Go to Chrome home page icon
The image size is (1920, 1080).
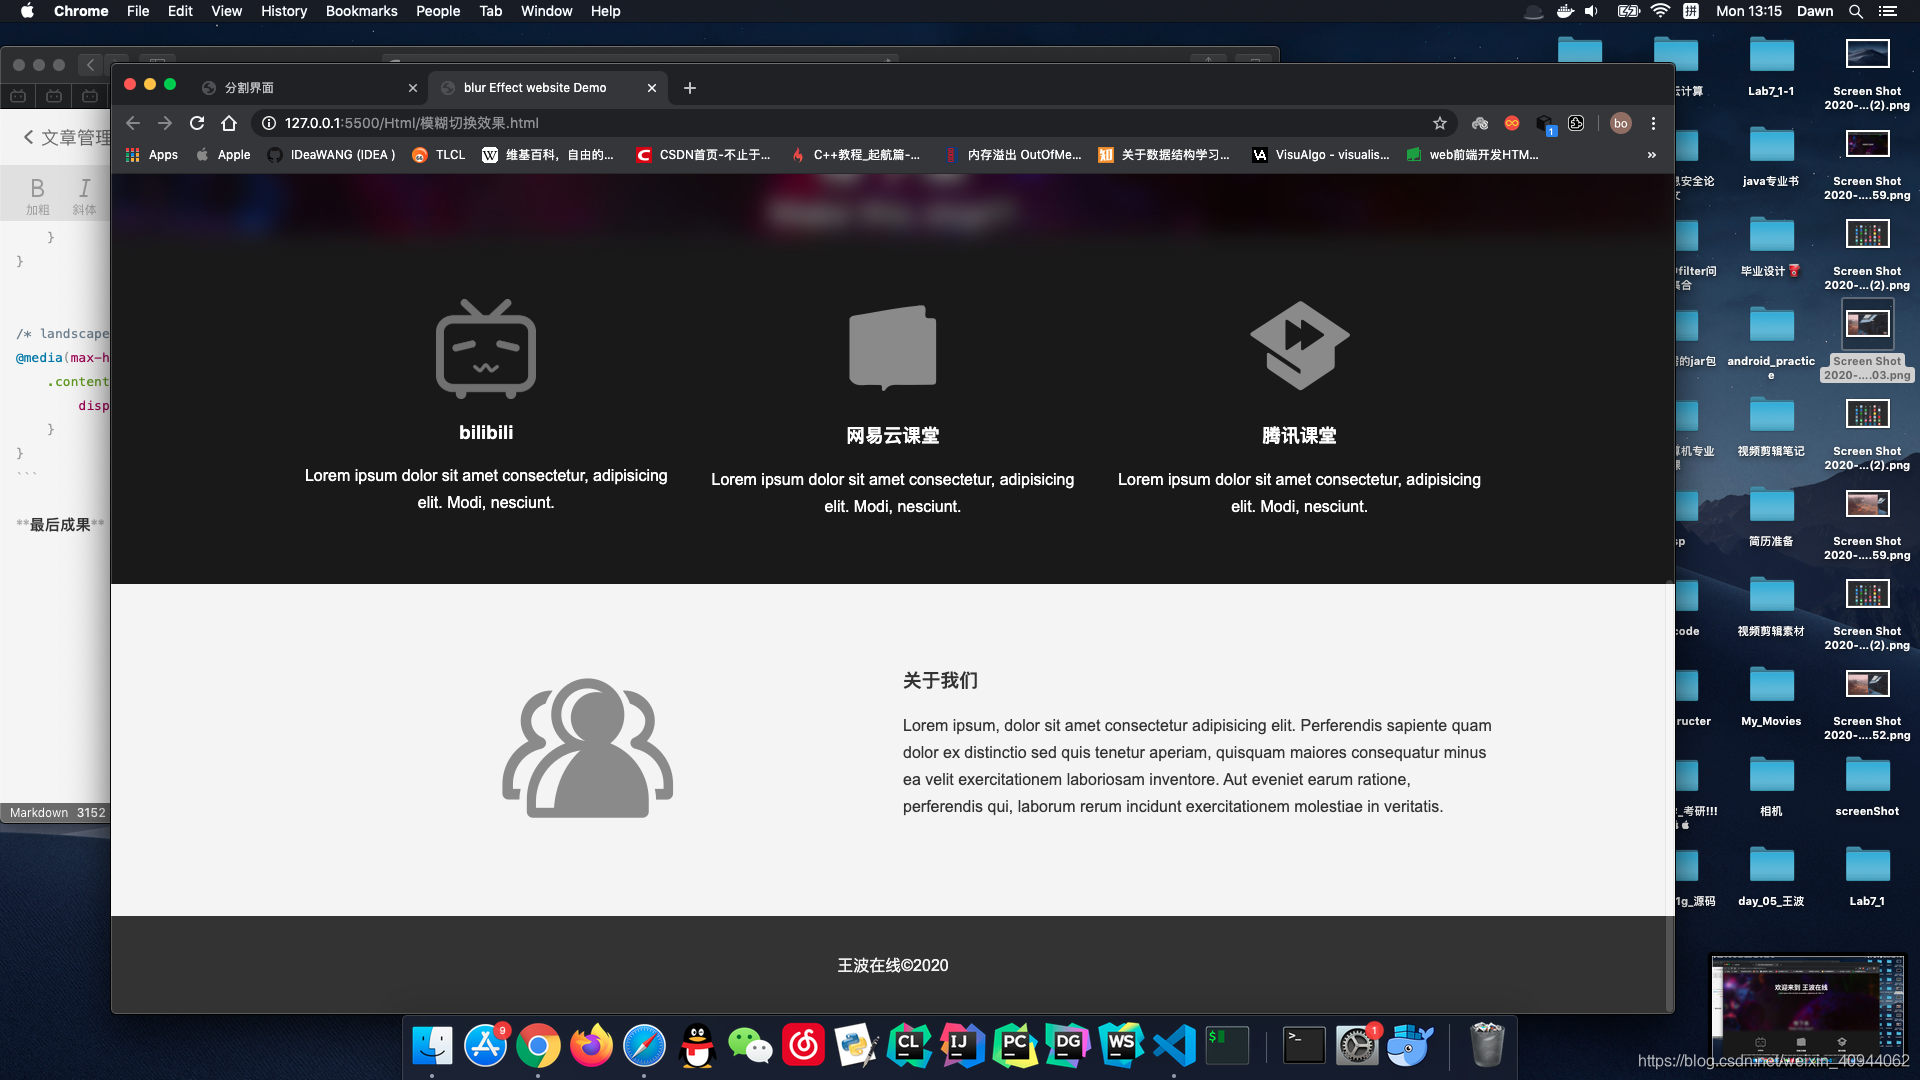coord(229,123)
